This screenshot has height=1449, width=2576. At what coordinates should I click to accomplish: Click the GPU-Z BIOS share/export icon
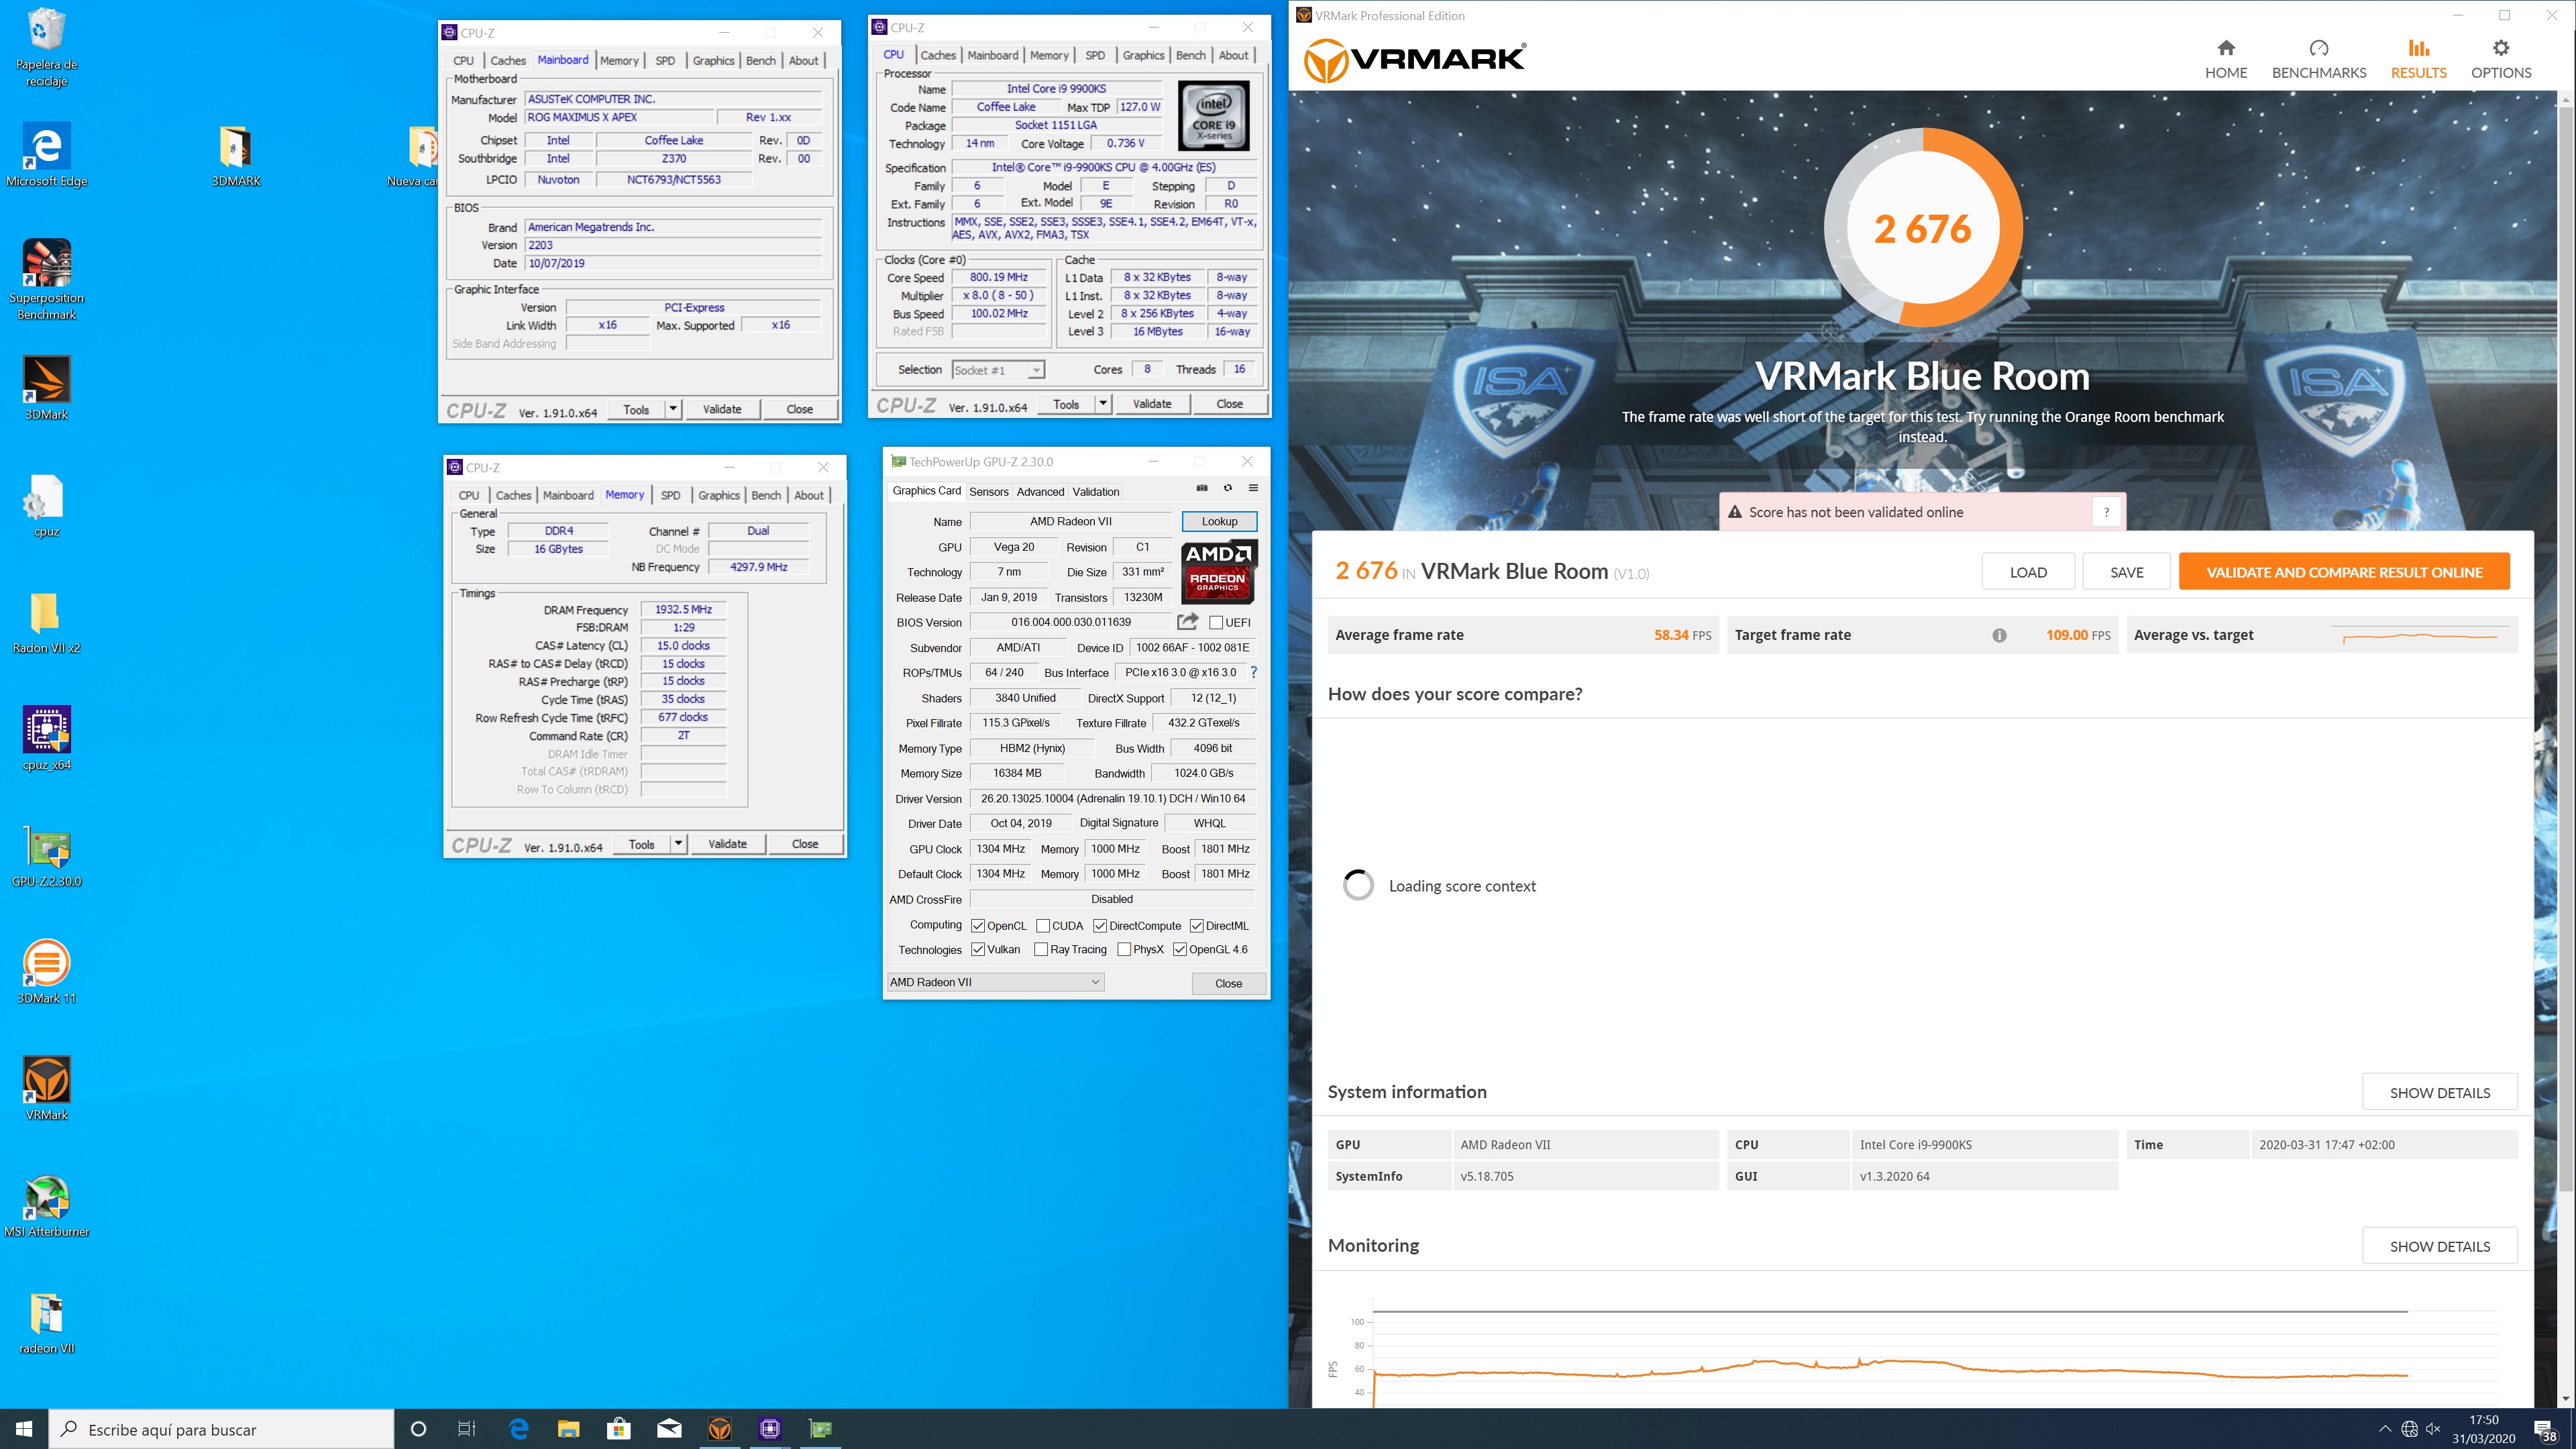coord(1187,622)
